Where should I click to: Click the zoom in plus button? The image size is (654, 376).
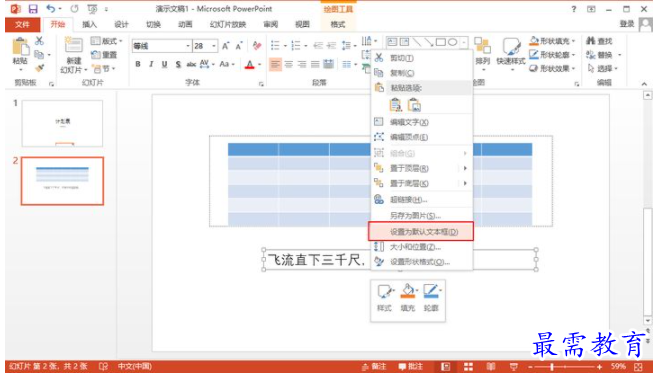(599, 367)
